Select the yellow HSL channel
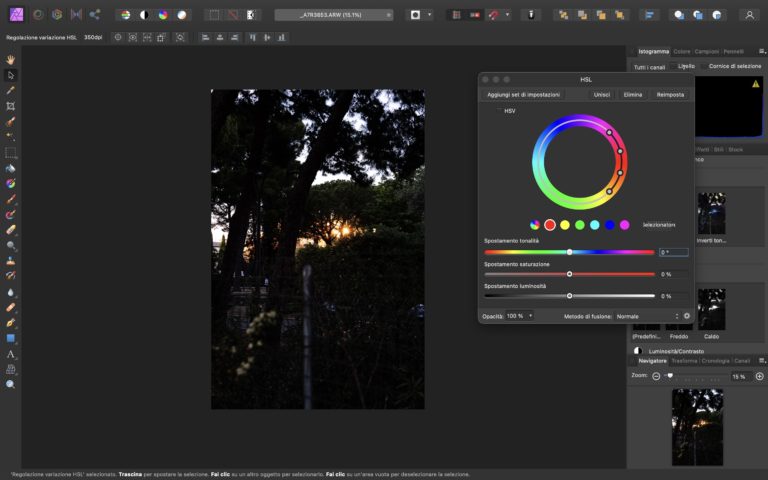The width and height of the screenshot is (768, 480). (565, 225)
